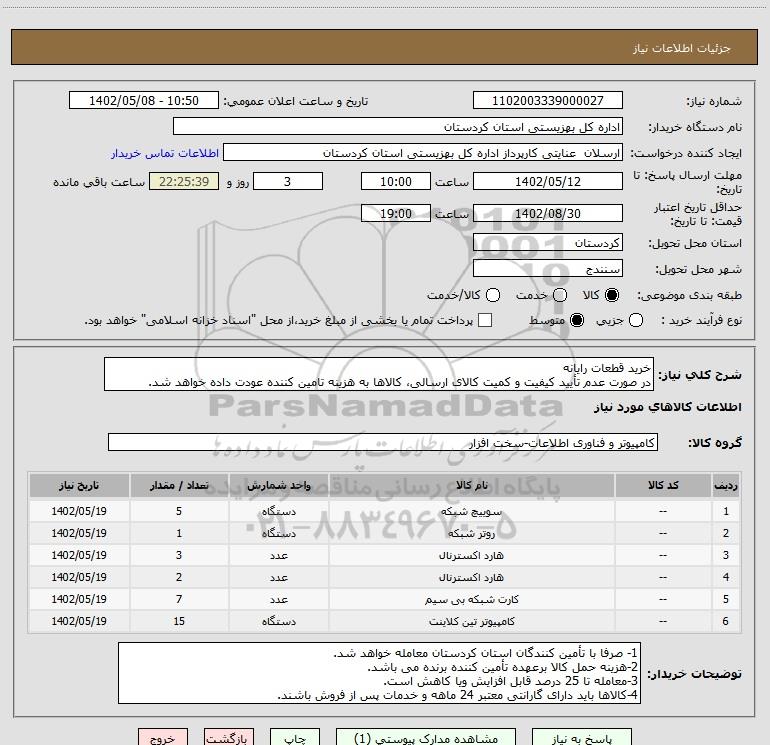
Task: Click the remaining days field showing 3
Action: point(288,181)
